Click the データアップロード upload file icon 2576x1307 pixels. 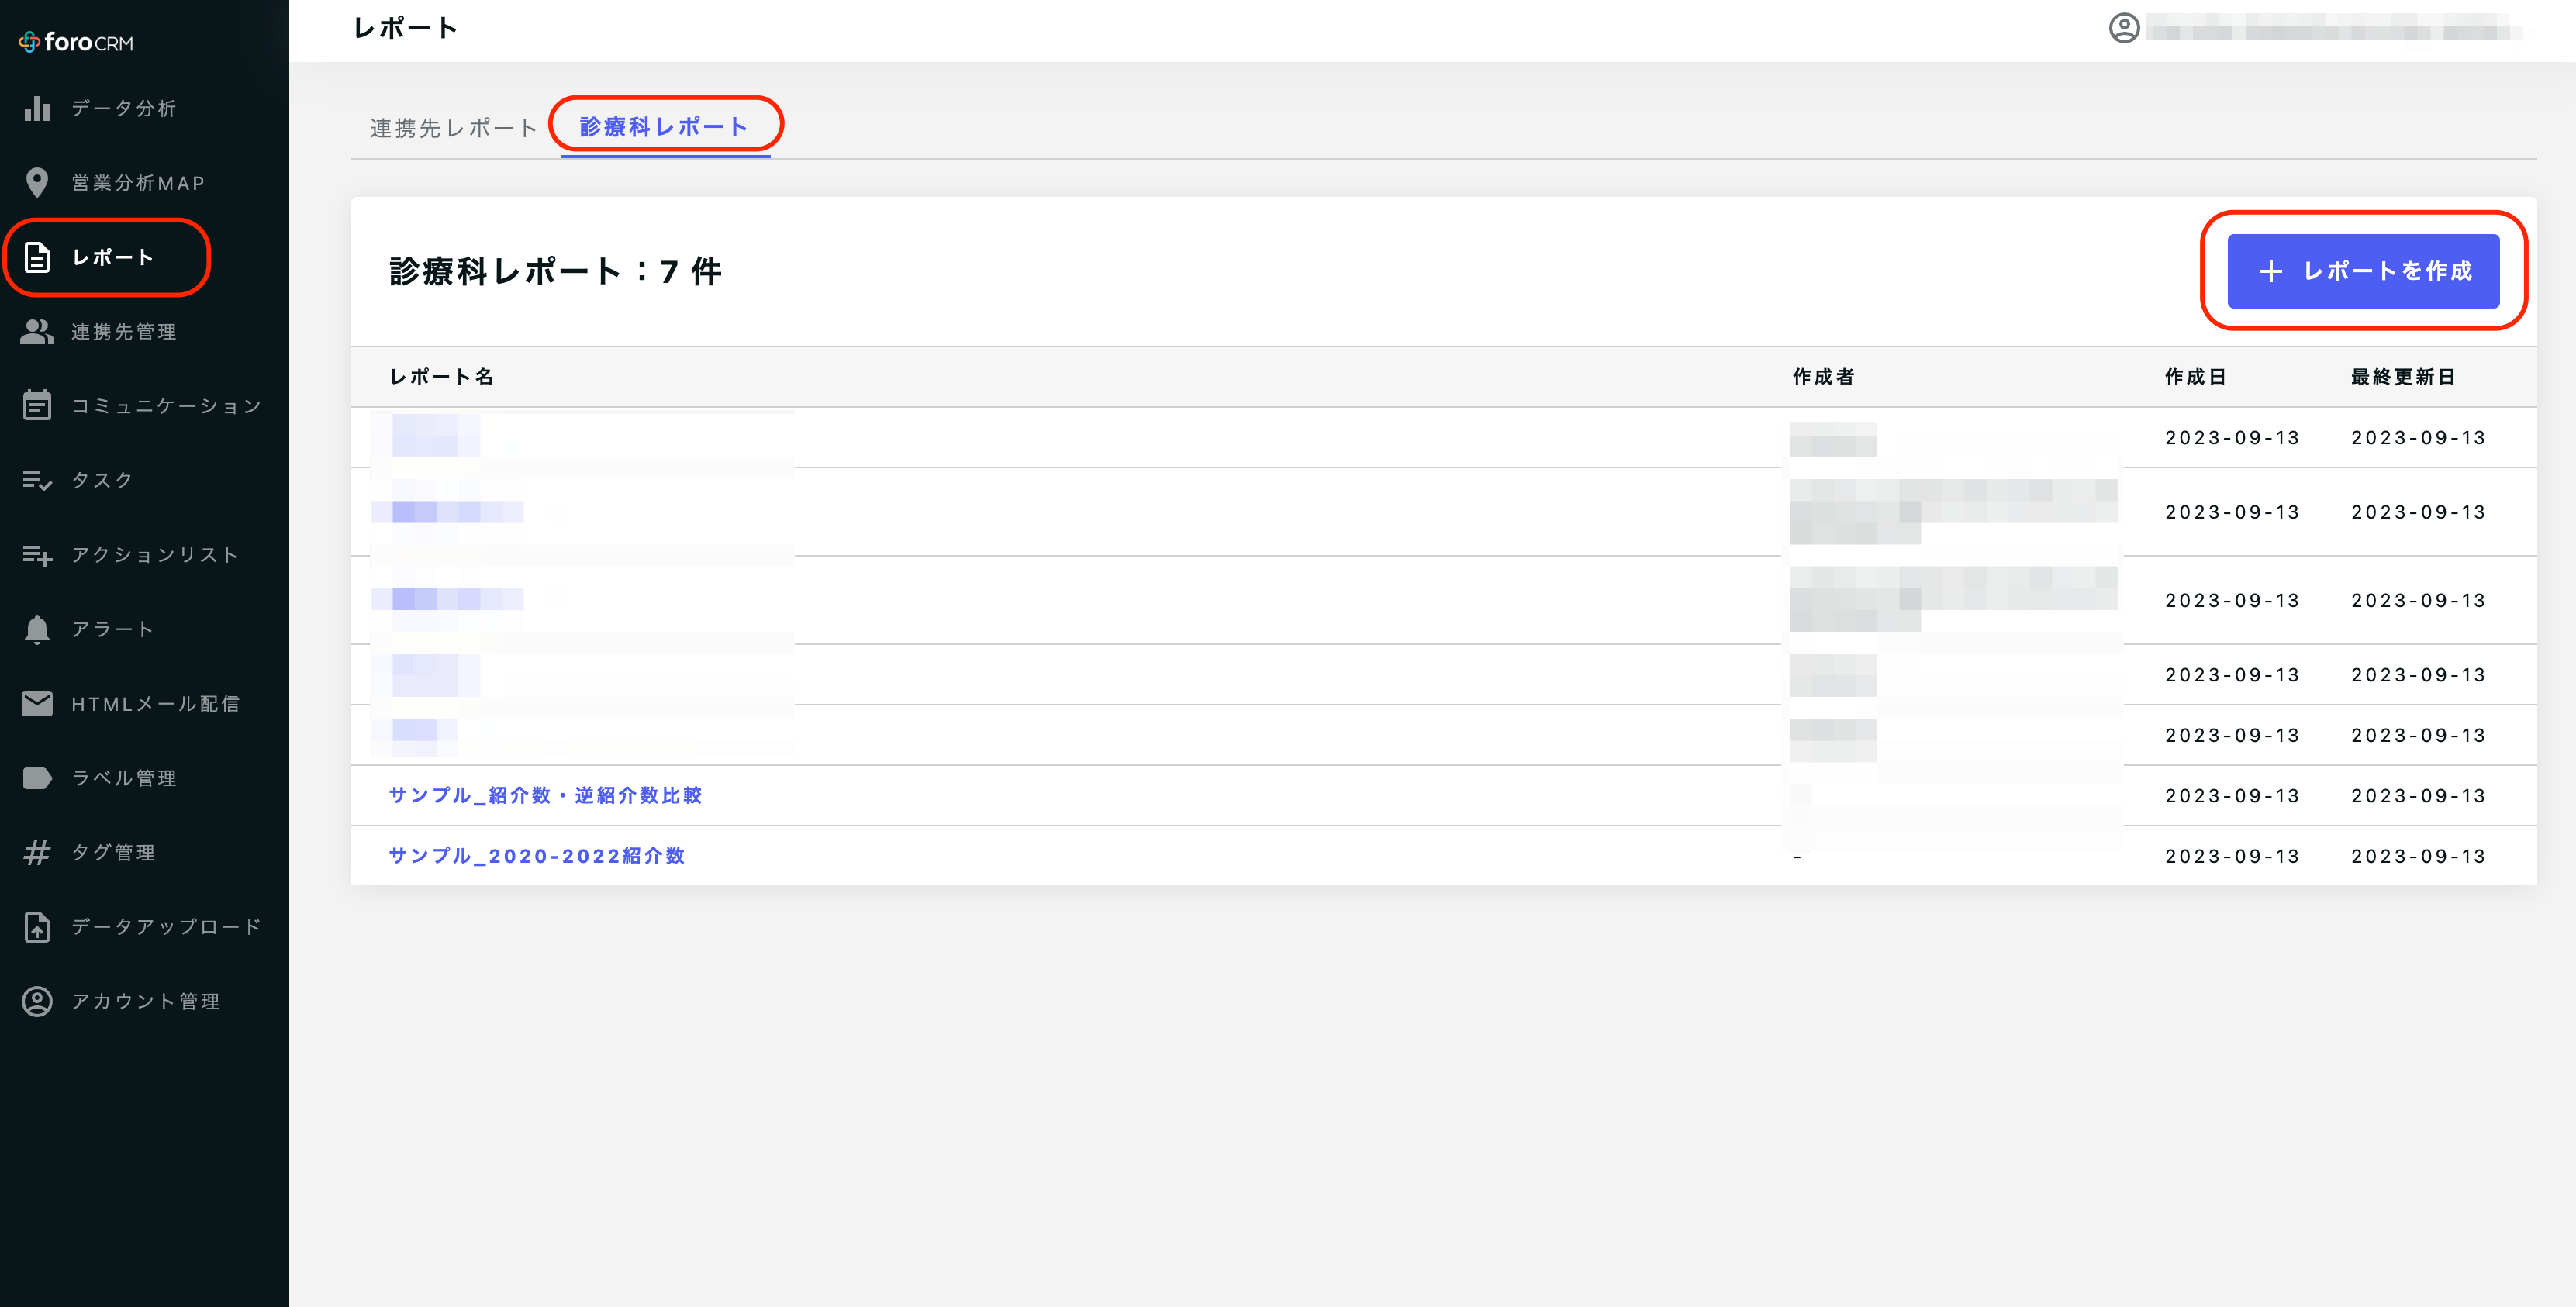click(37, 927)
